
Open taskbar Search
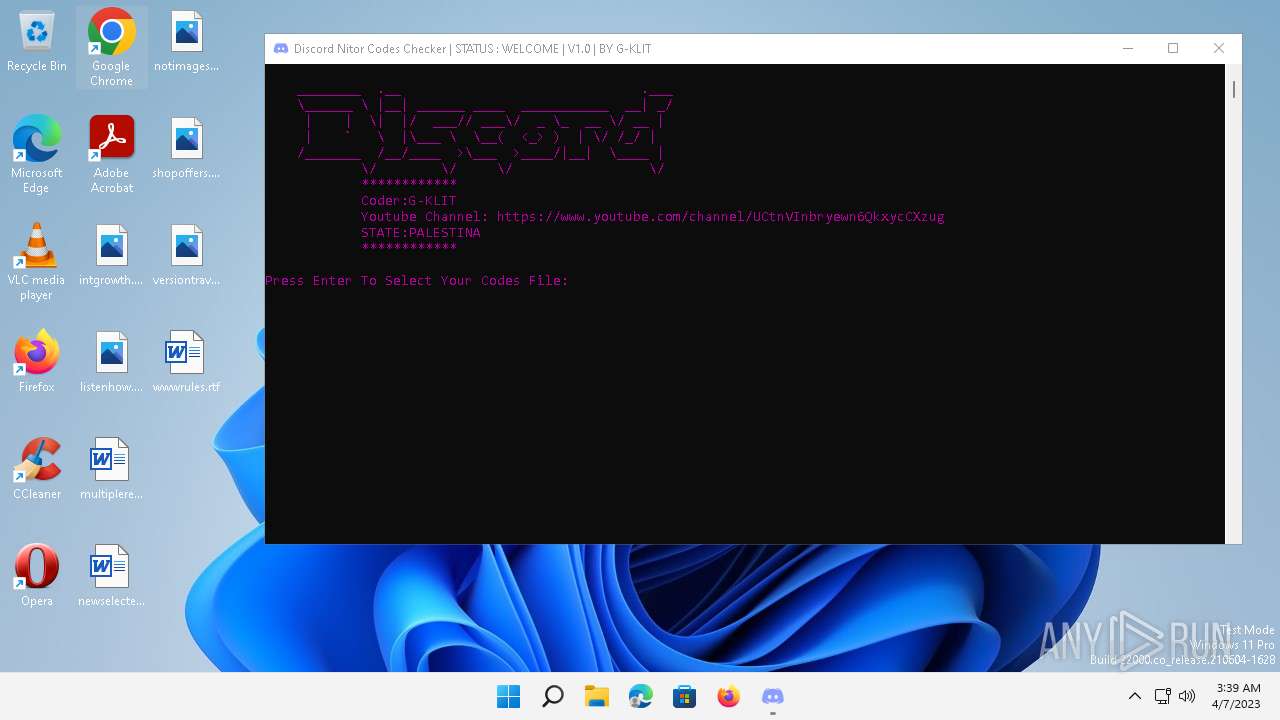pyautogui.click(x=552, y=696)
